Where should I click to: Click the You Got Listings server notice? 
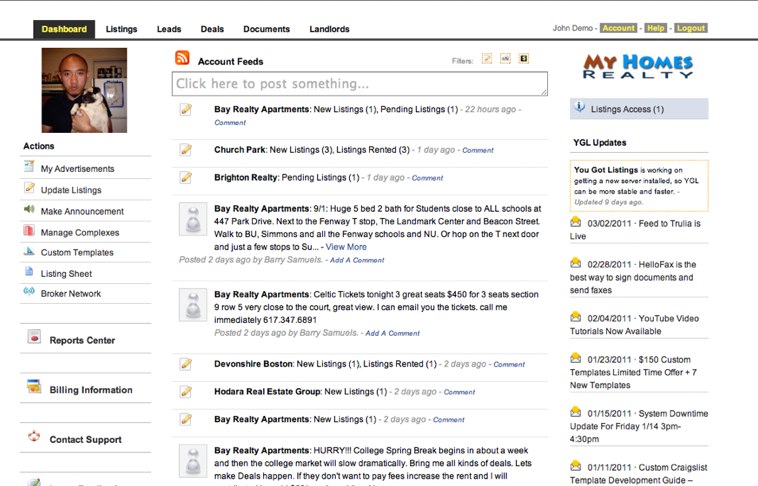(x=639, y=186)
